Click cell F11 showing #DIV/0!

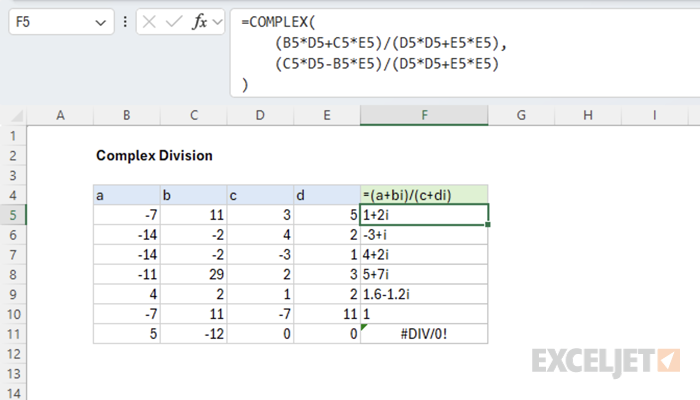pos(424,334)
